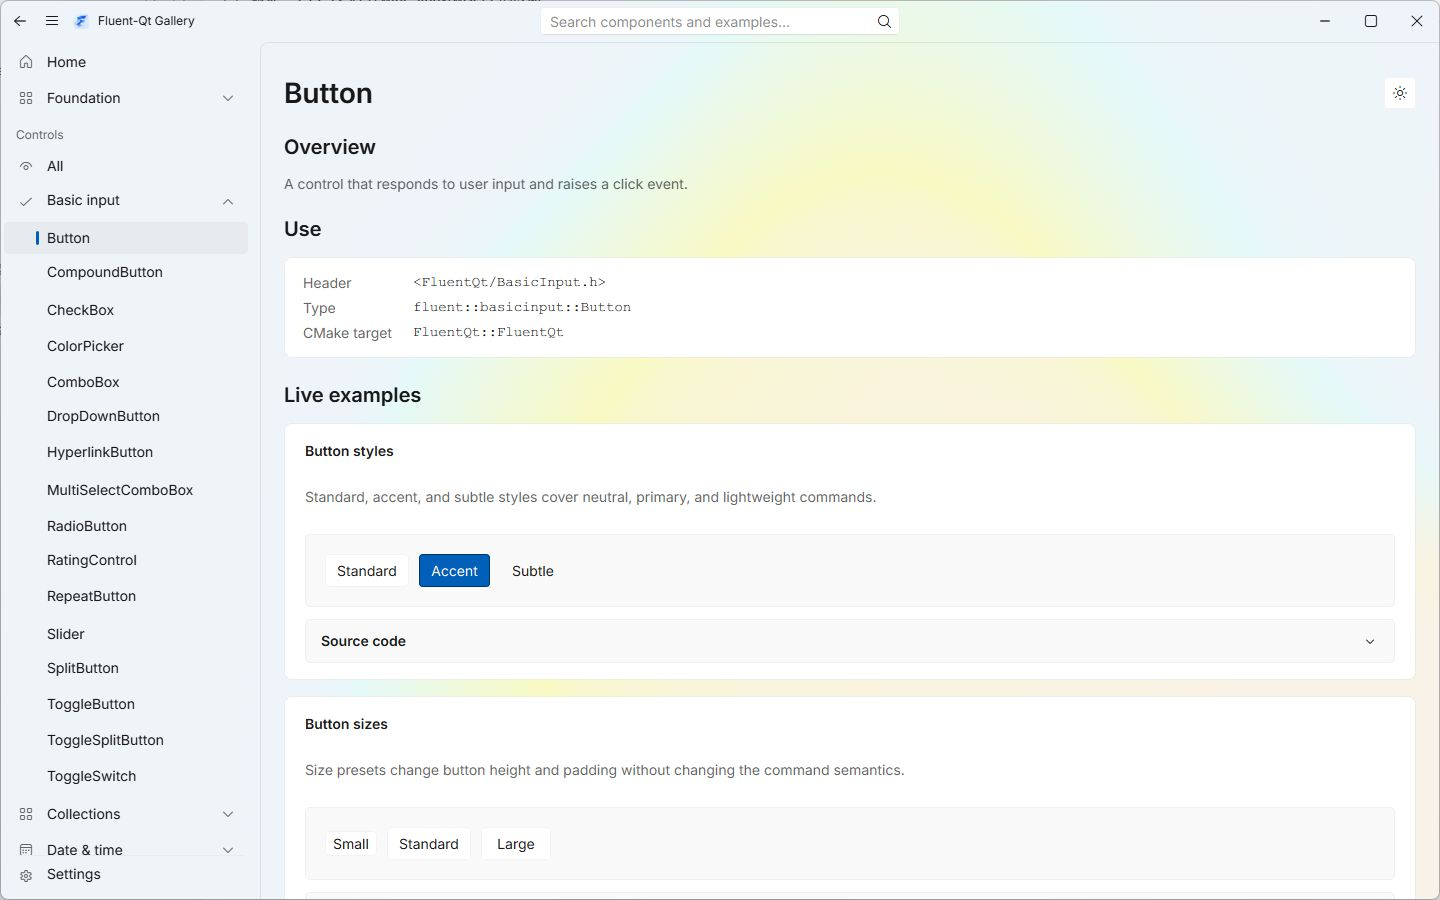Image resolution: width=1440 pixels, height=900 pixels.
Task: Toggle the hamburger navigation menu icon
Action: [x=52, y=21]
